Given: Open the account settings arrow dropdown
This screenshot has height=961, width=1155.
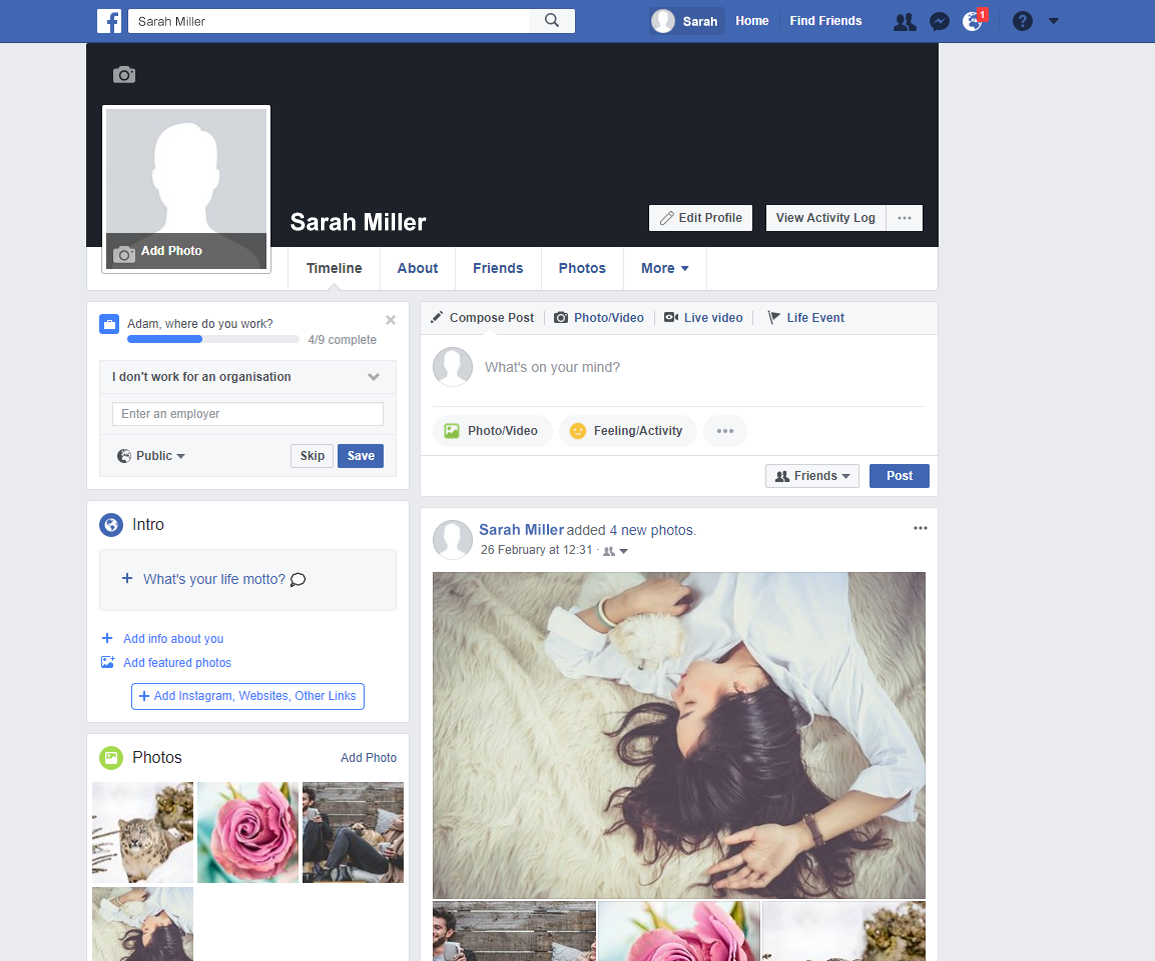Looking at the screenshot, I should (x=1052, y=20).
